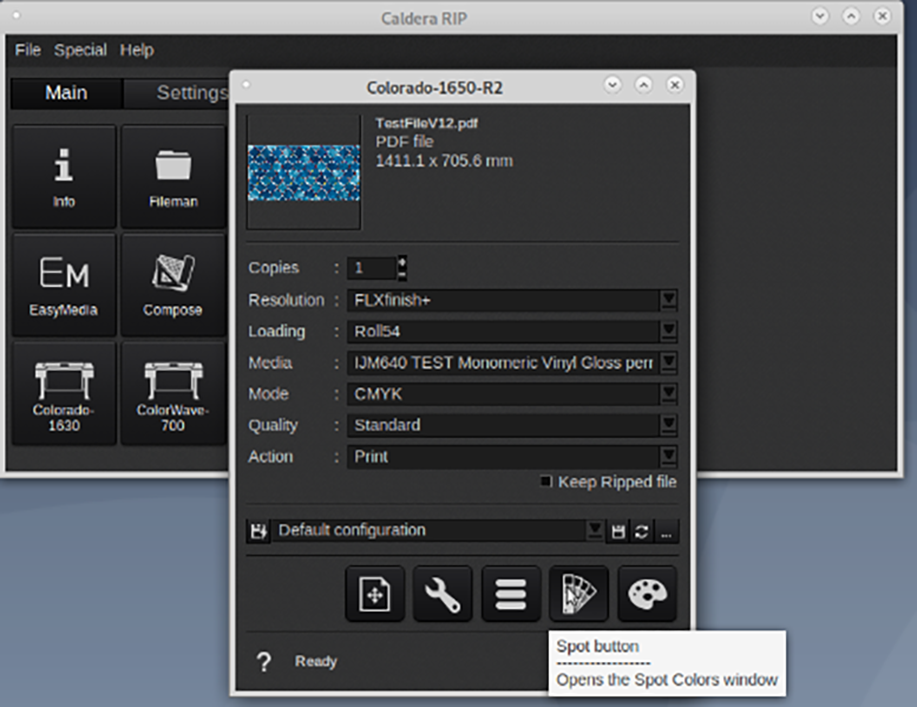Click the Info icon

tap(64, 177)
